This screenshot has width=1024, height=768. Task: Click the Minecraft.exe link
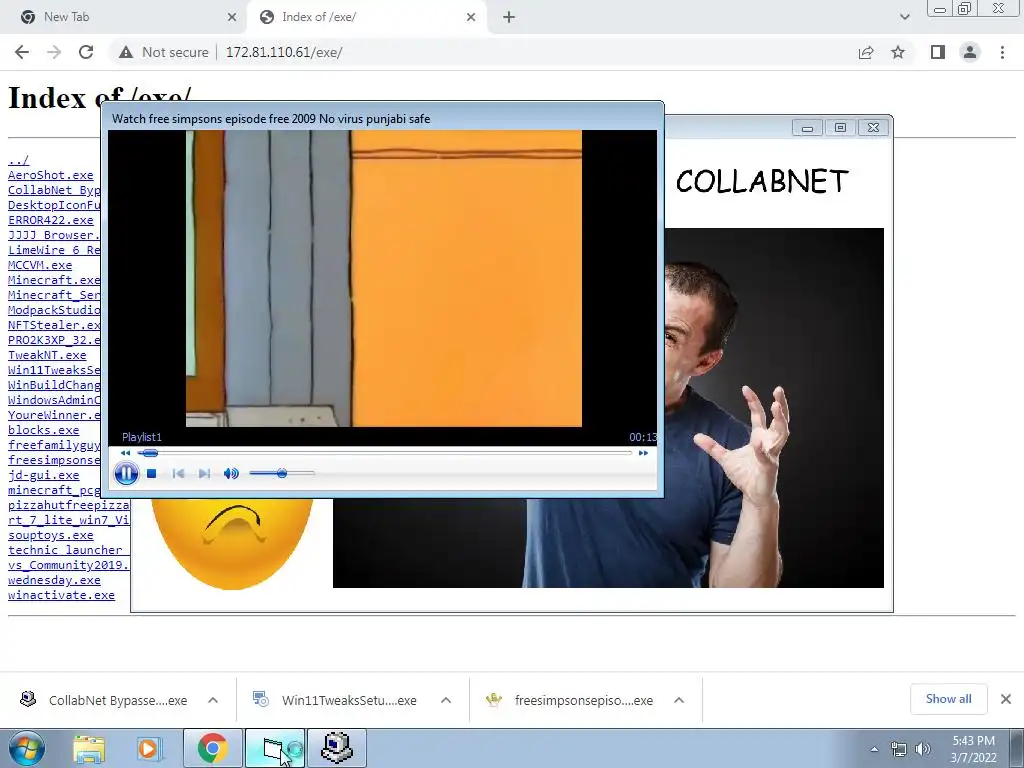pos(54,280)
